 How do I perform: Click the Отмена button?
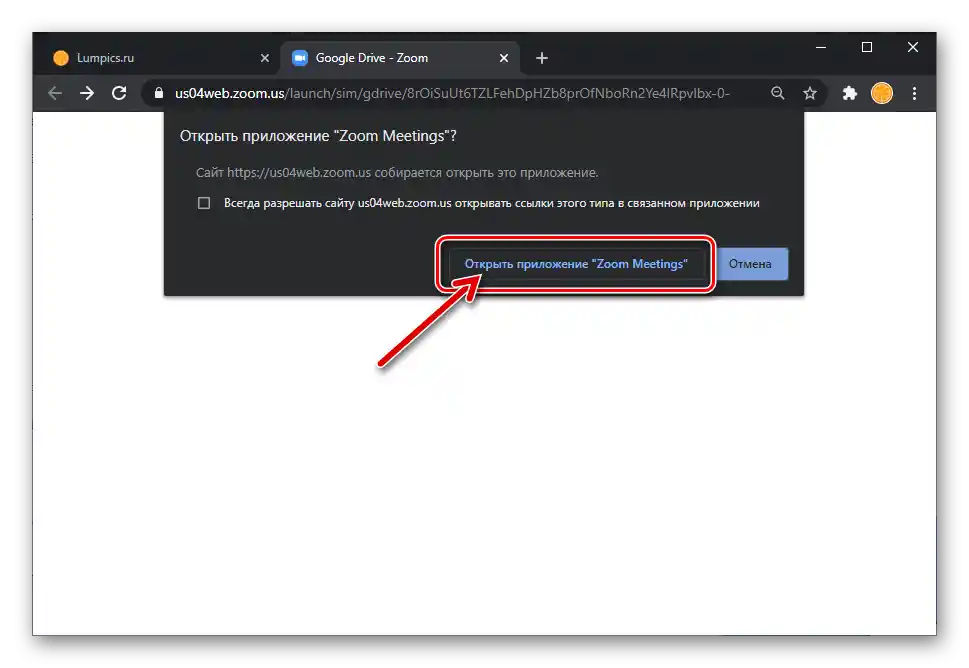click(750, 264)
